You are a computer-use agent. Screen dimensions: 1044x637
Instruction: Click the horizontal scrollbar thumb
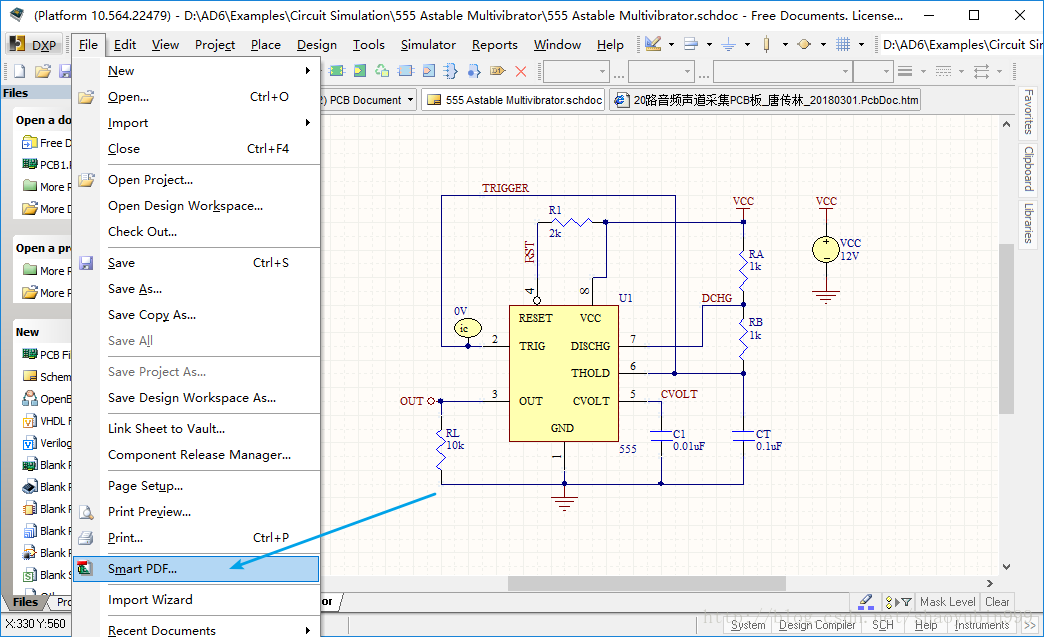(x=647, y=584)
